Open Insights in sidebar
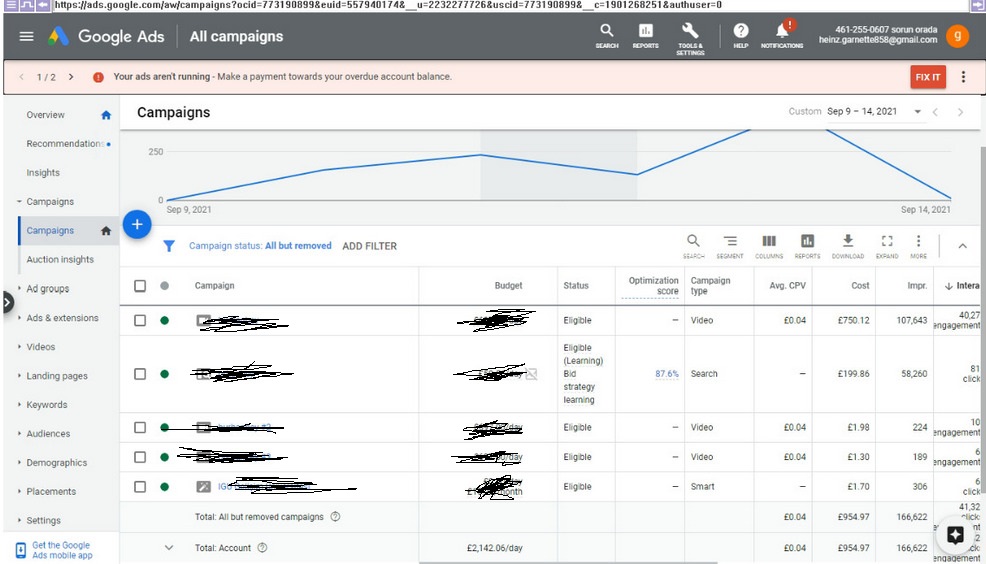This screenshot has height=564, width=986. point(43,173)
